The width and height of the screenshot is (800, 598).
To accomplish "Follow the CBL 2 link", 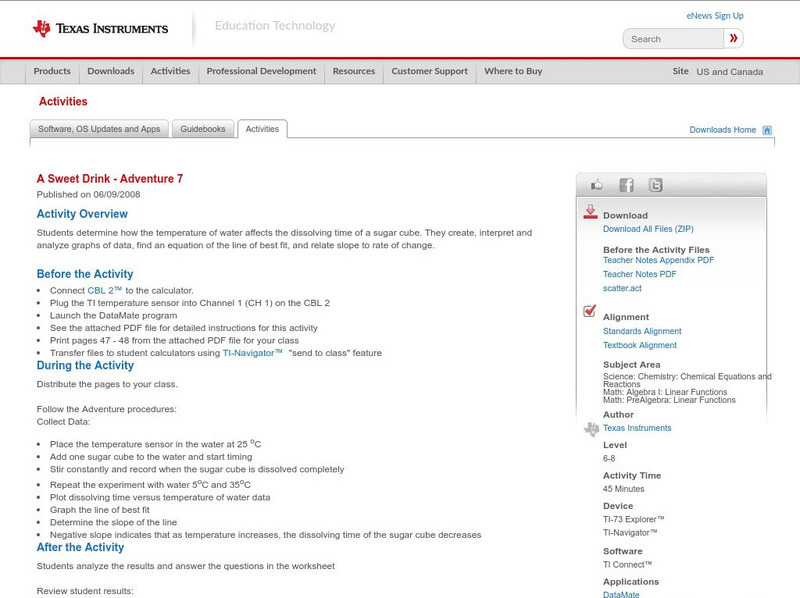I will [x=105, y=290].
